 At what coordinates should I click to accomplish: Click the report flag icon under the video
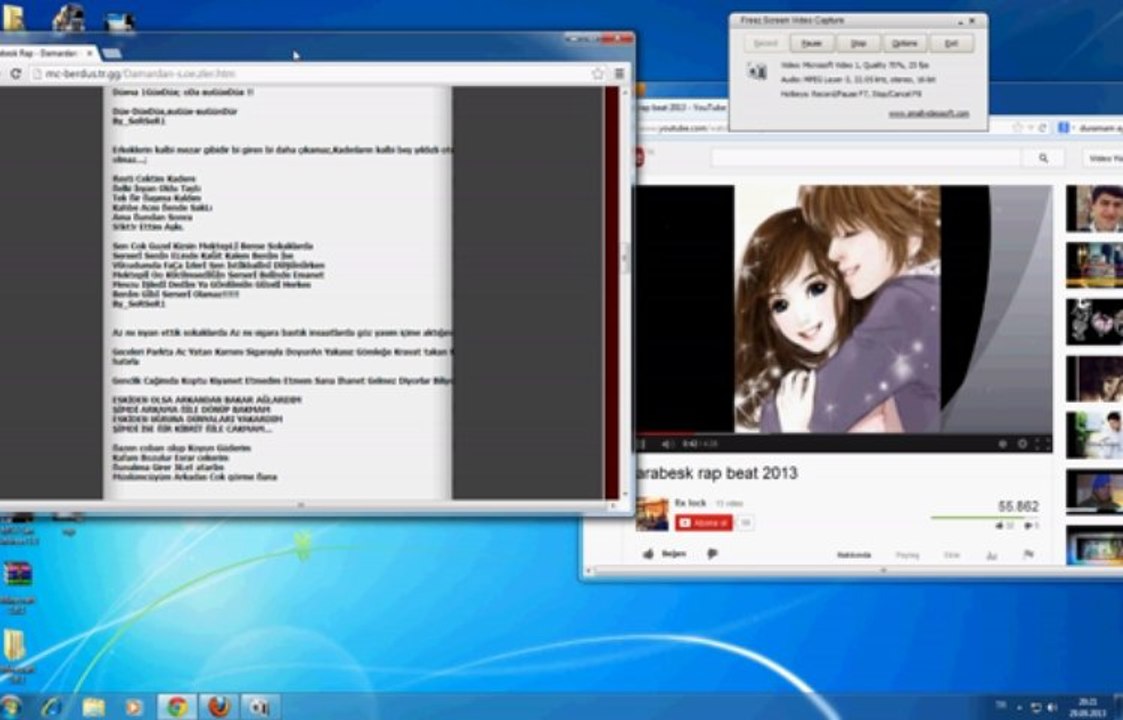click(1028, 555)
